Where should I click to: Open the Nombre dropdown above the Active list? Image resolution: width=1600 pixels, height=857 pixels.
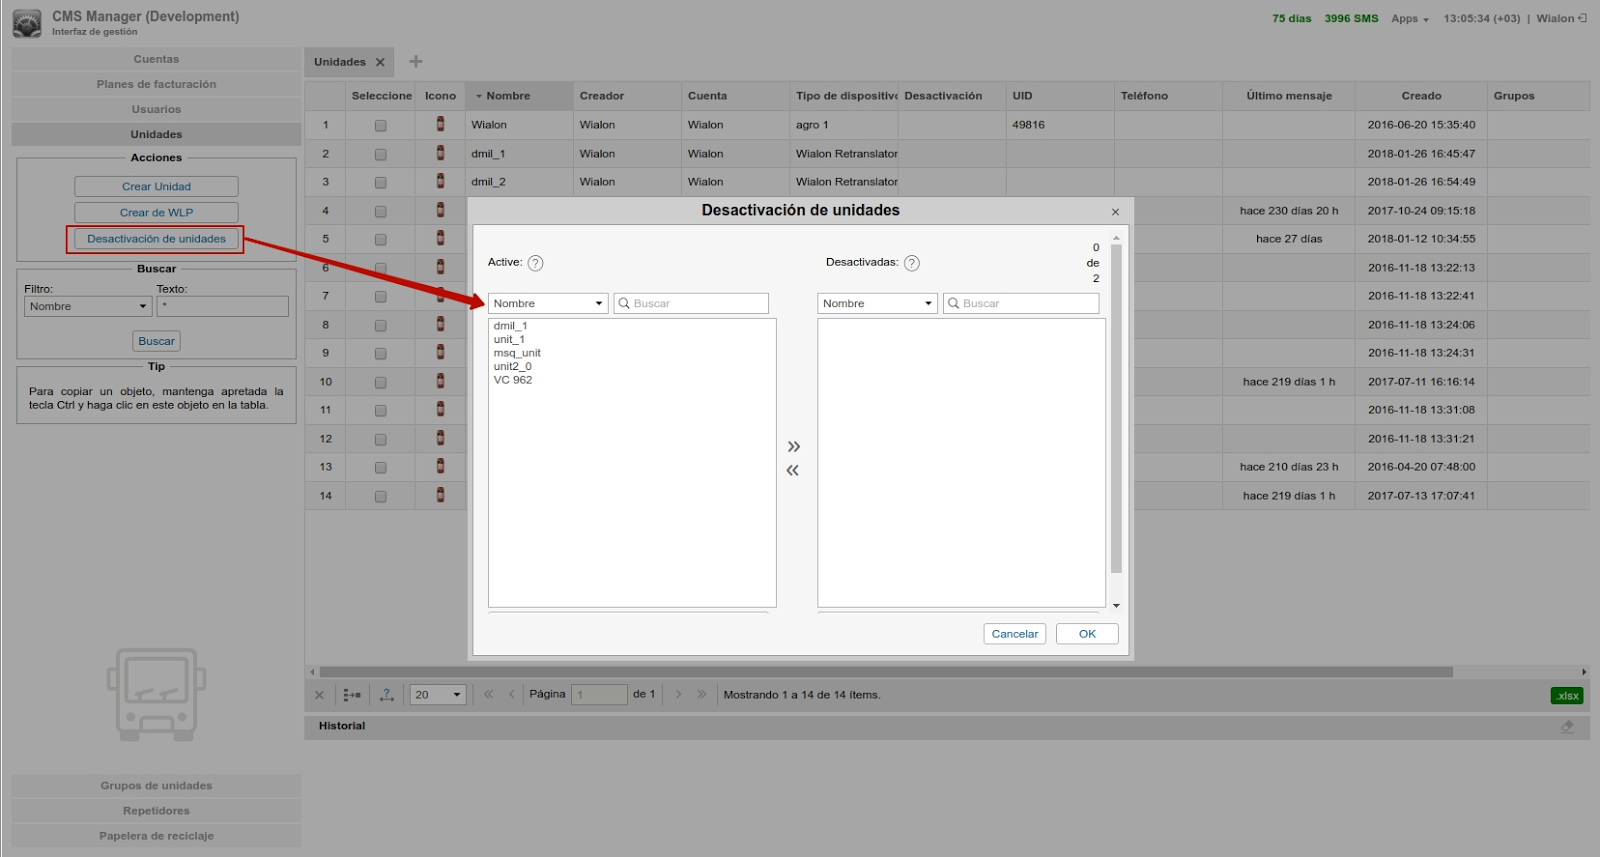pos(547,304)
